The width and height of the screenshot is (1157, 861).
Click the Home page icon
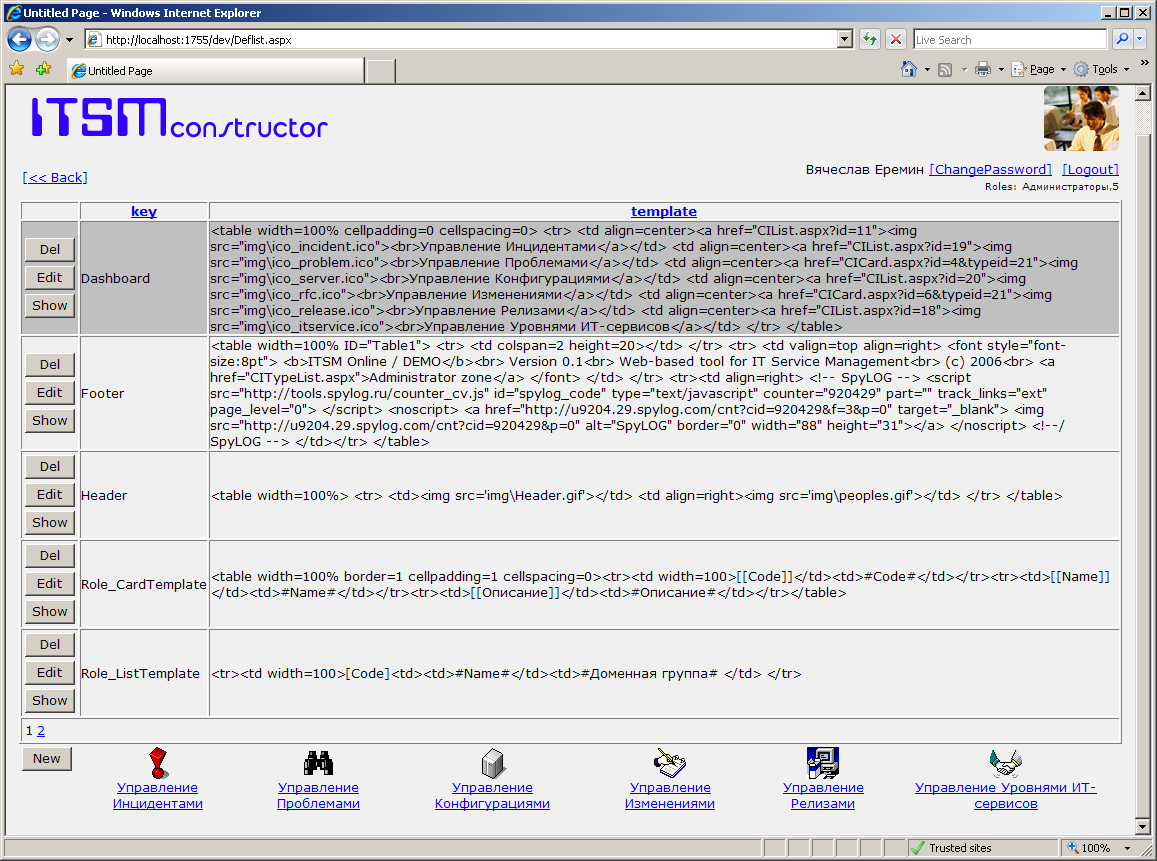(x=908, y=69)
